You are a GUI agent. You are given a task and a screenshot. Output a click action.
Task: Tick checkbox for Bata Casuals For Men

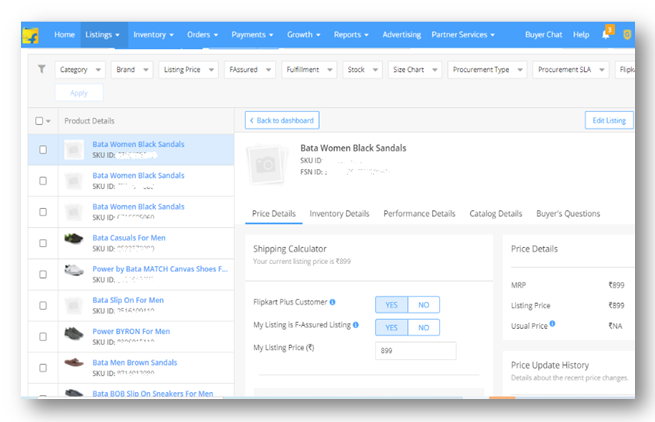pyautogui.click(x=43, y=243)
